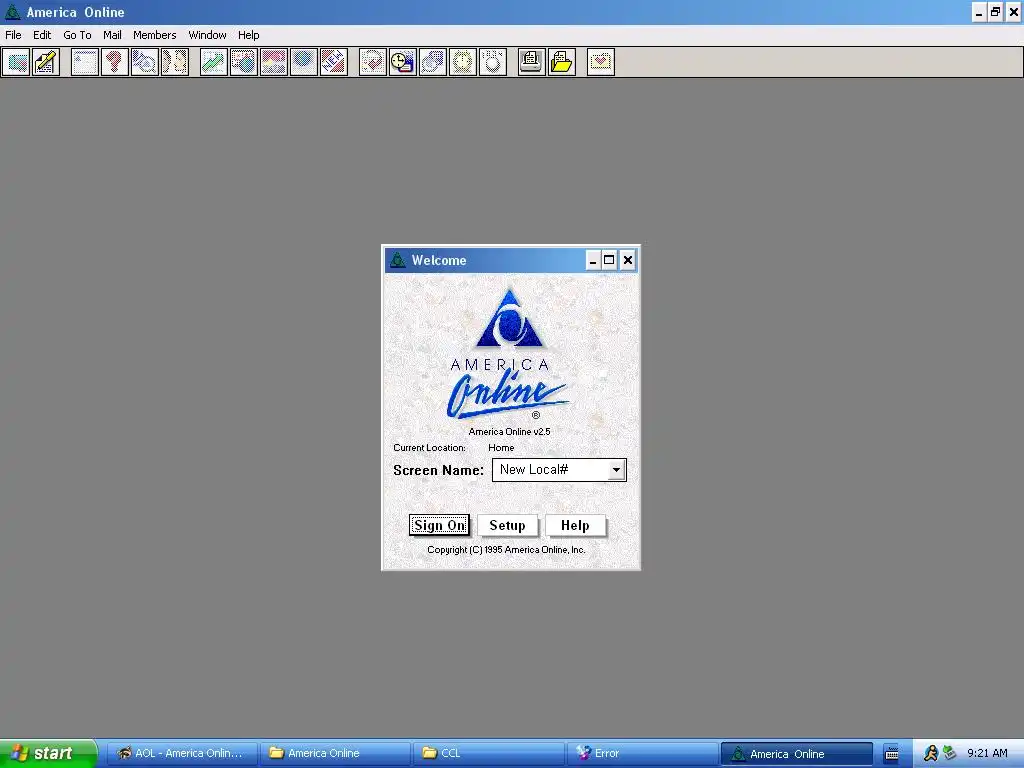
Task: Click the File Search disks magnifier icon
Action: (x=433, y=62)
